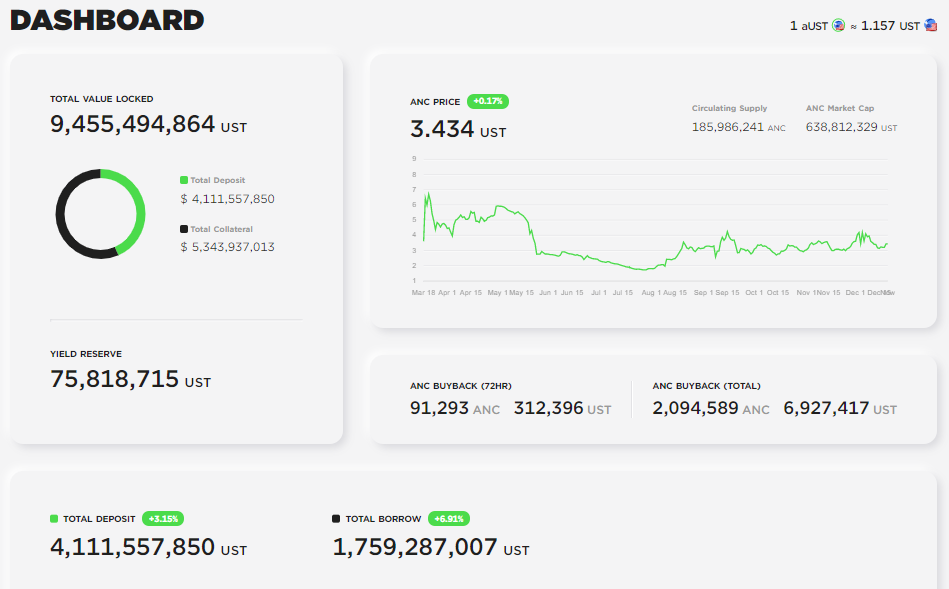
Task: Click the ANC Buyback (72HR) ANC amount
Action: 440,408
